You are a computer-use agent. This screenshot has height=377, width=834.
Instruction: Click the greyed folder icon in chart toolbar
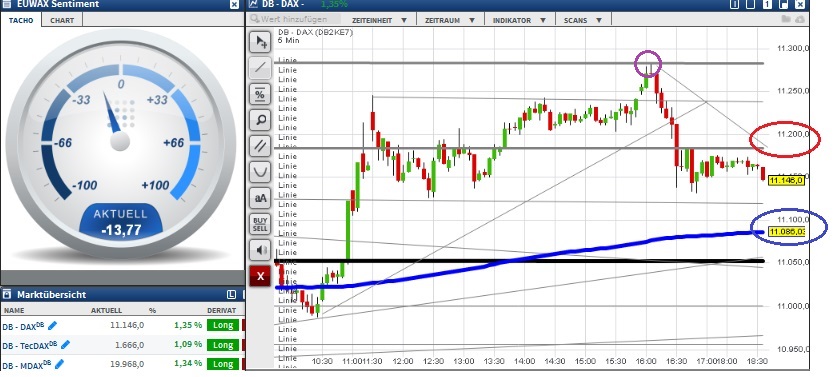click(x=787, y=20)
